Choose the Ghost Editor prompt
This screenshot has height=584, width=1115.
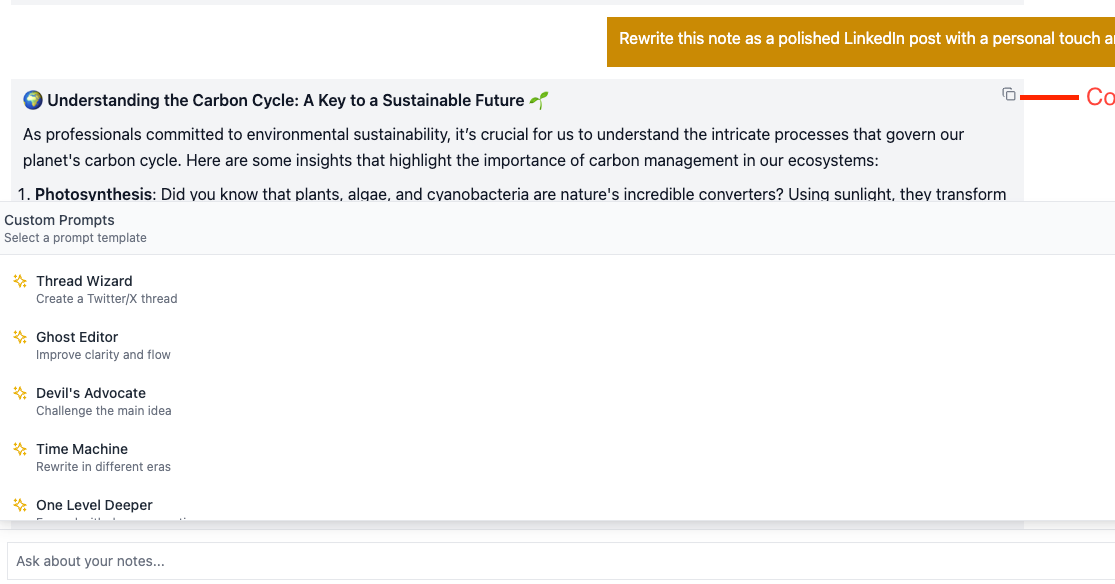pos(558,345)
